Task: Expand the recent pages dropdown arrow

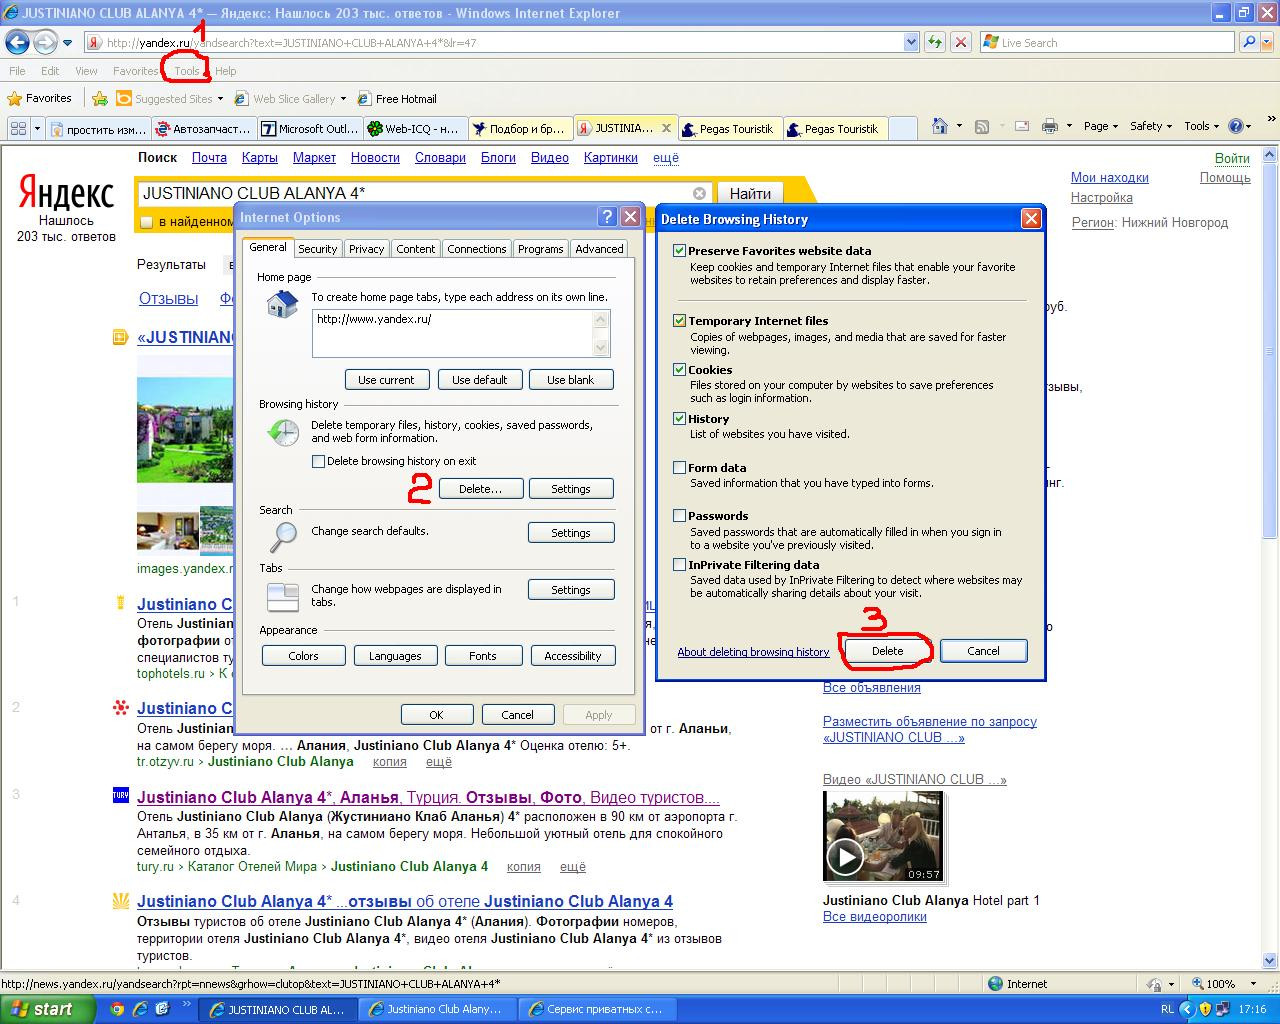Action: pyautogui.click(x=67, y=43)
